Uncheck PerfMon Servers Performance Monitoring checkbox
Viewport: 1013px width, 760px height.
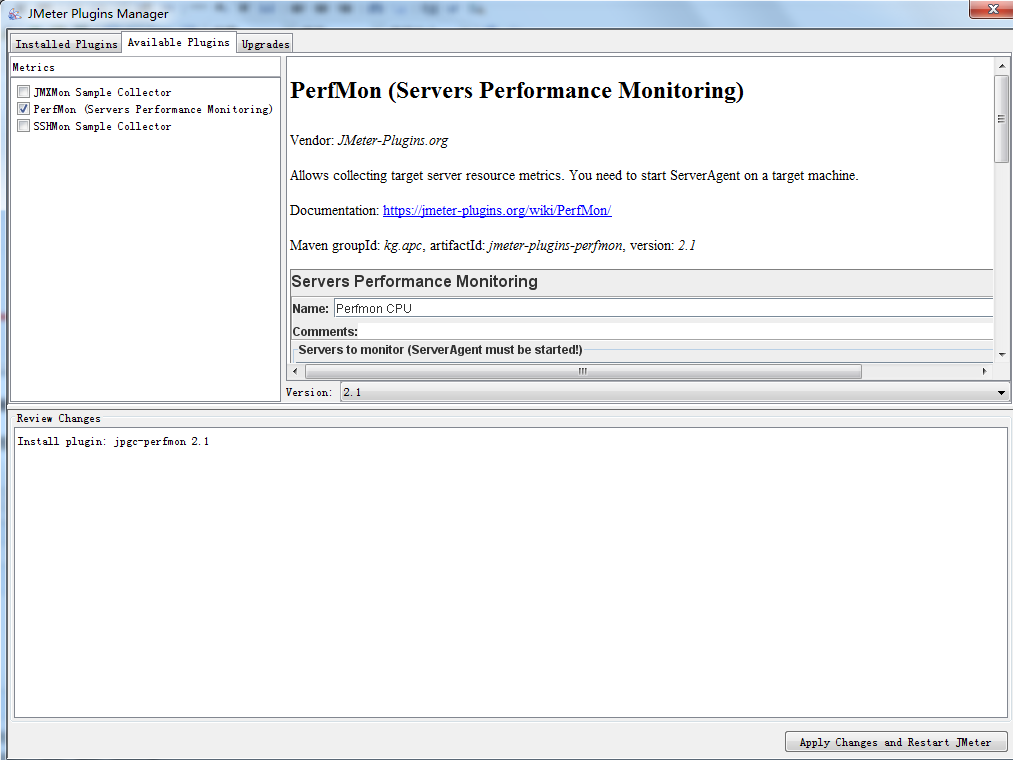coord(23,109)
